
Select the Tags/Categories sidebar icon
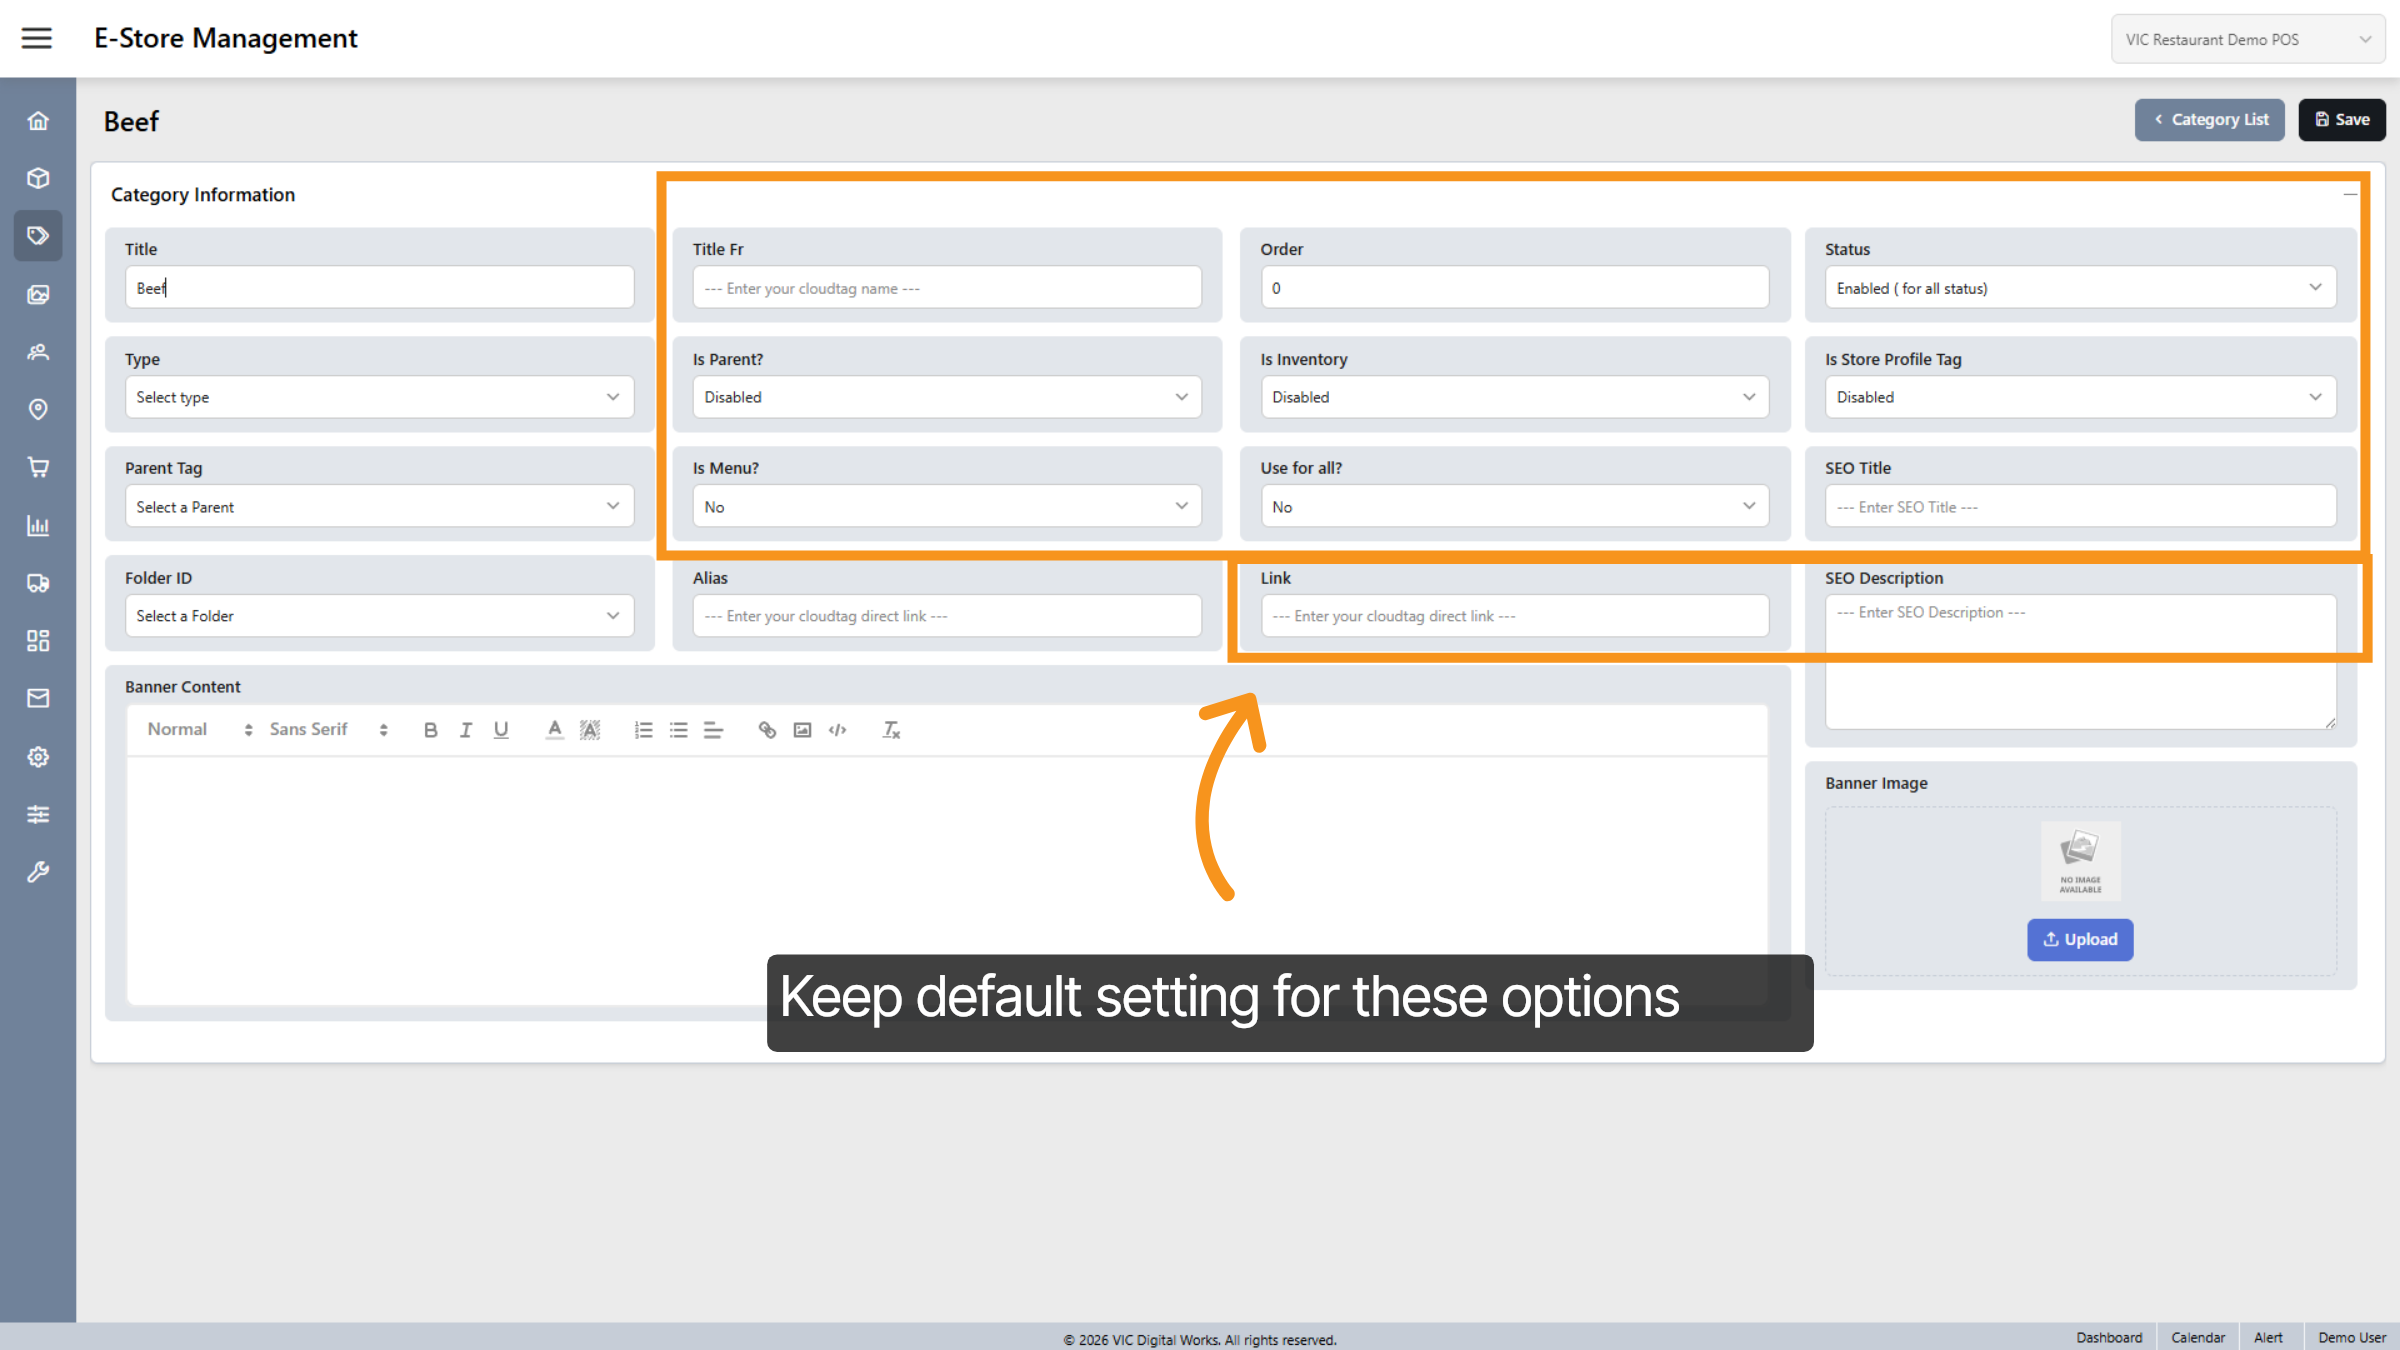(38, 235)
